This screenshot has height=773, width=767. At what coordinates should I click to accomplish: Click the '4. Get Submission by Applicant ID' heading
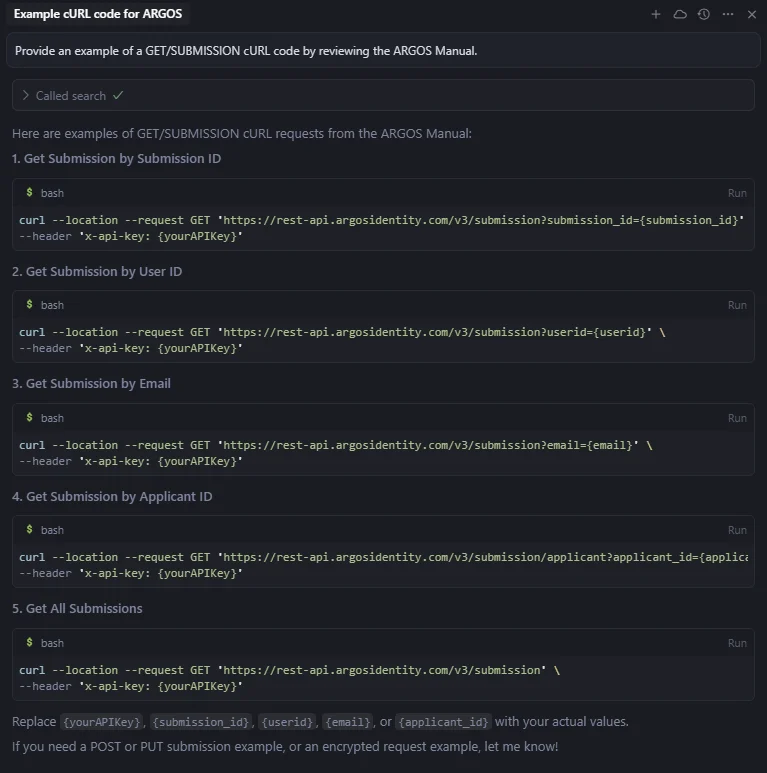click(x=112, y=496)
